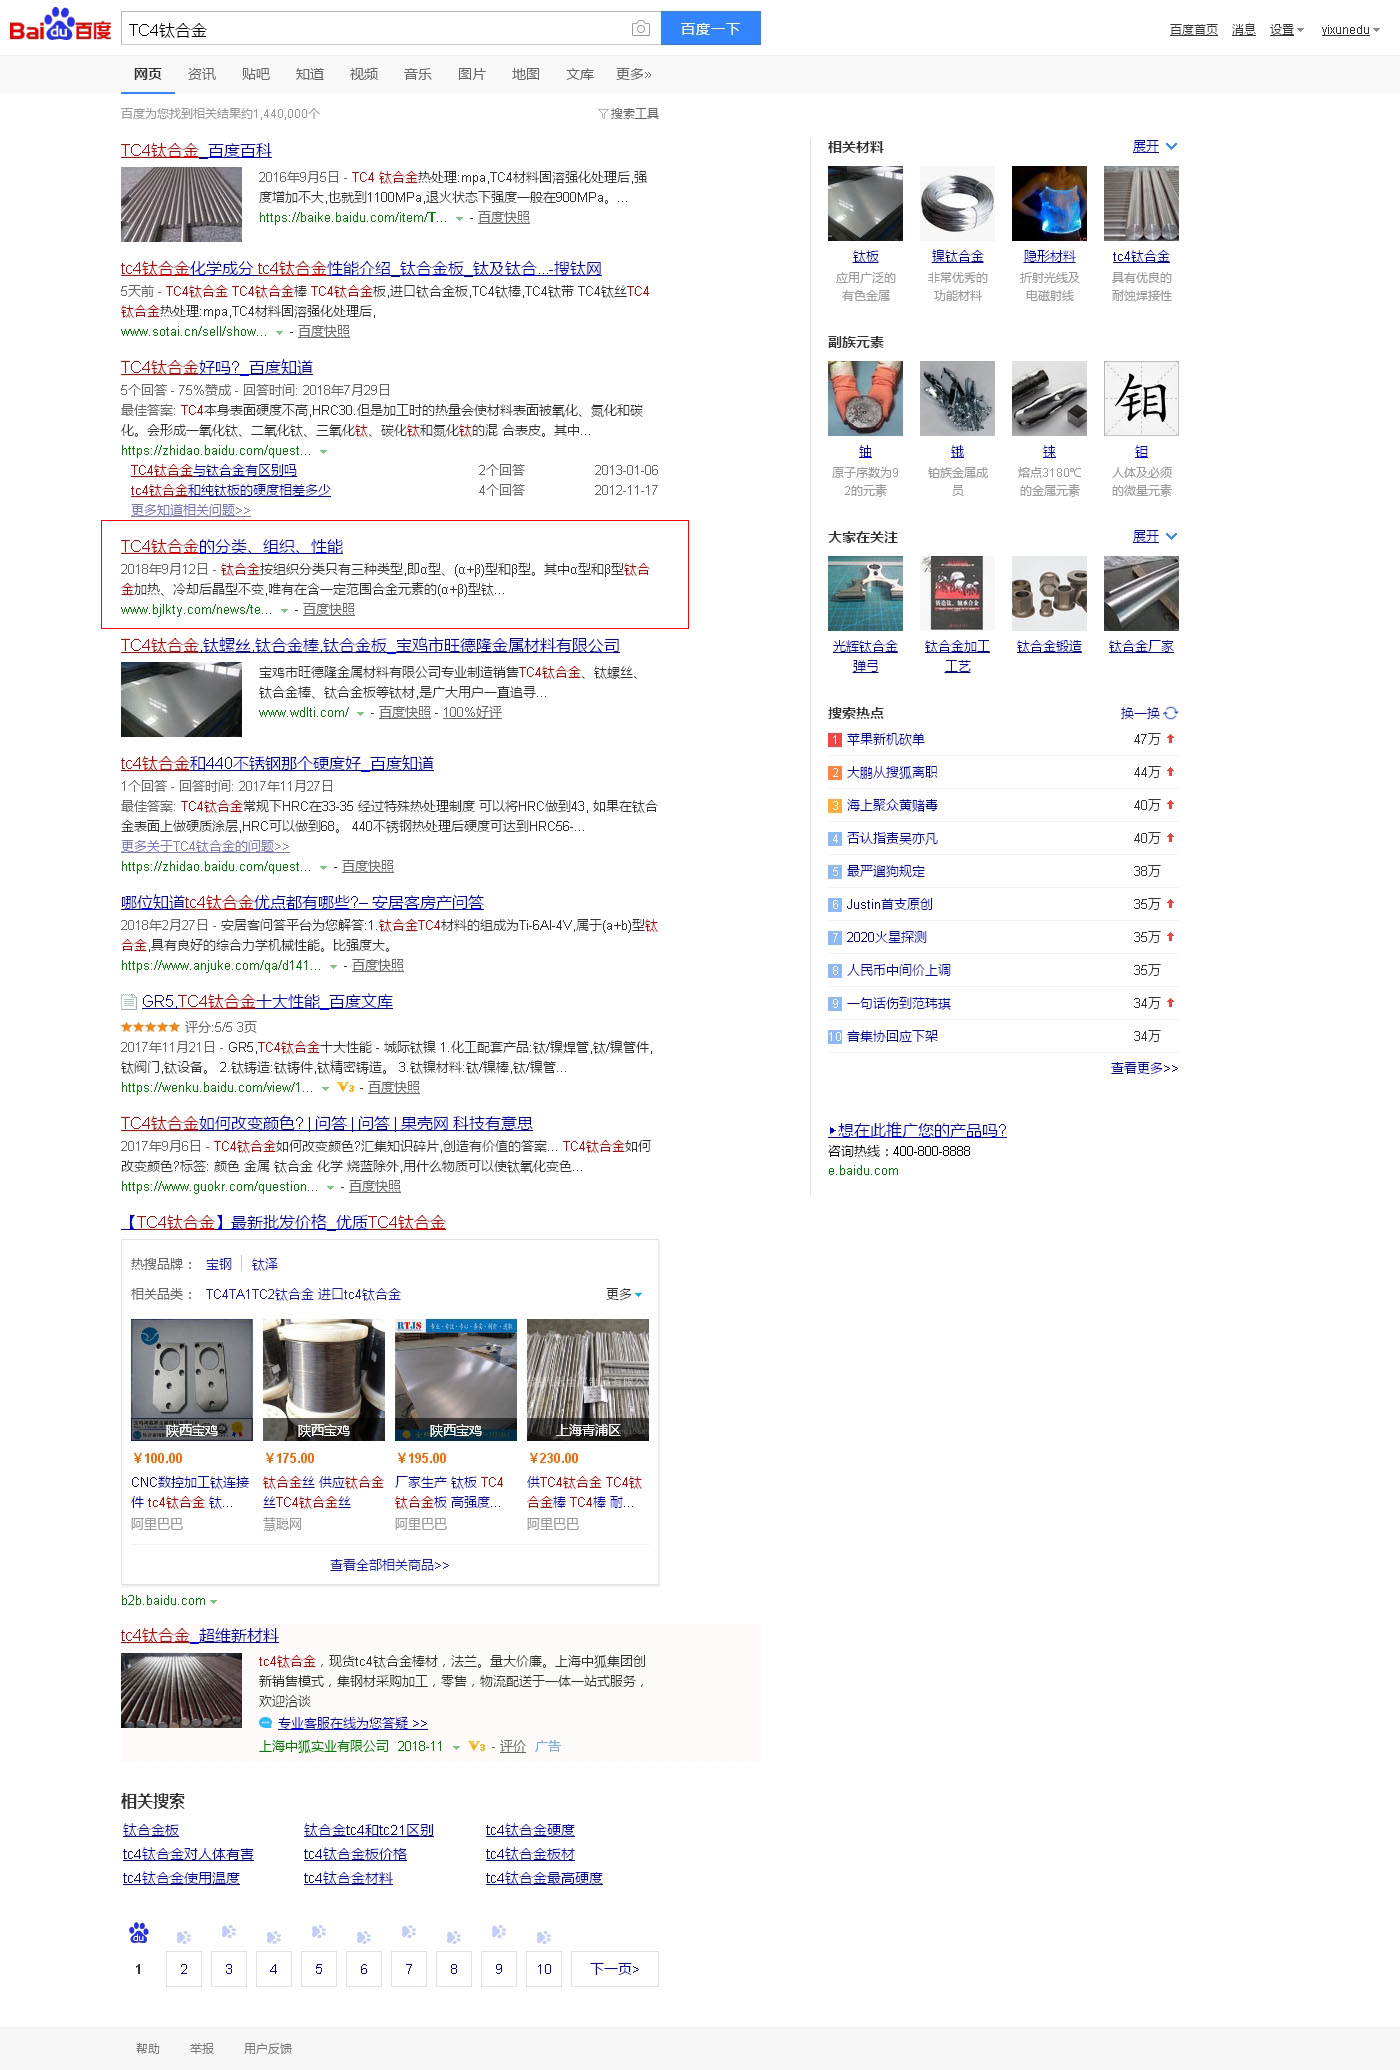Screen dimensions: 1400x2070
Task: Open the 评价 link in the ad
Action: [x=513, y=1746]
